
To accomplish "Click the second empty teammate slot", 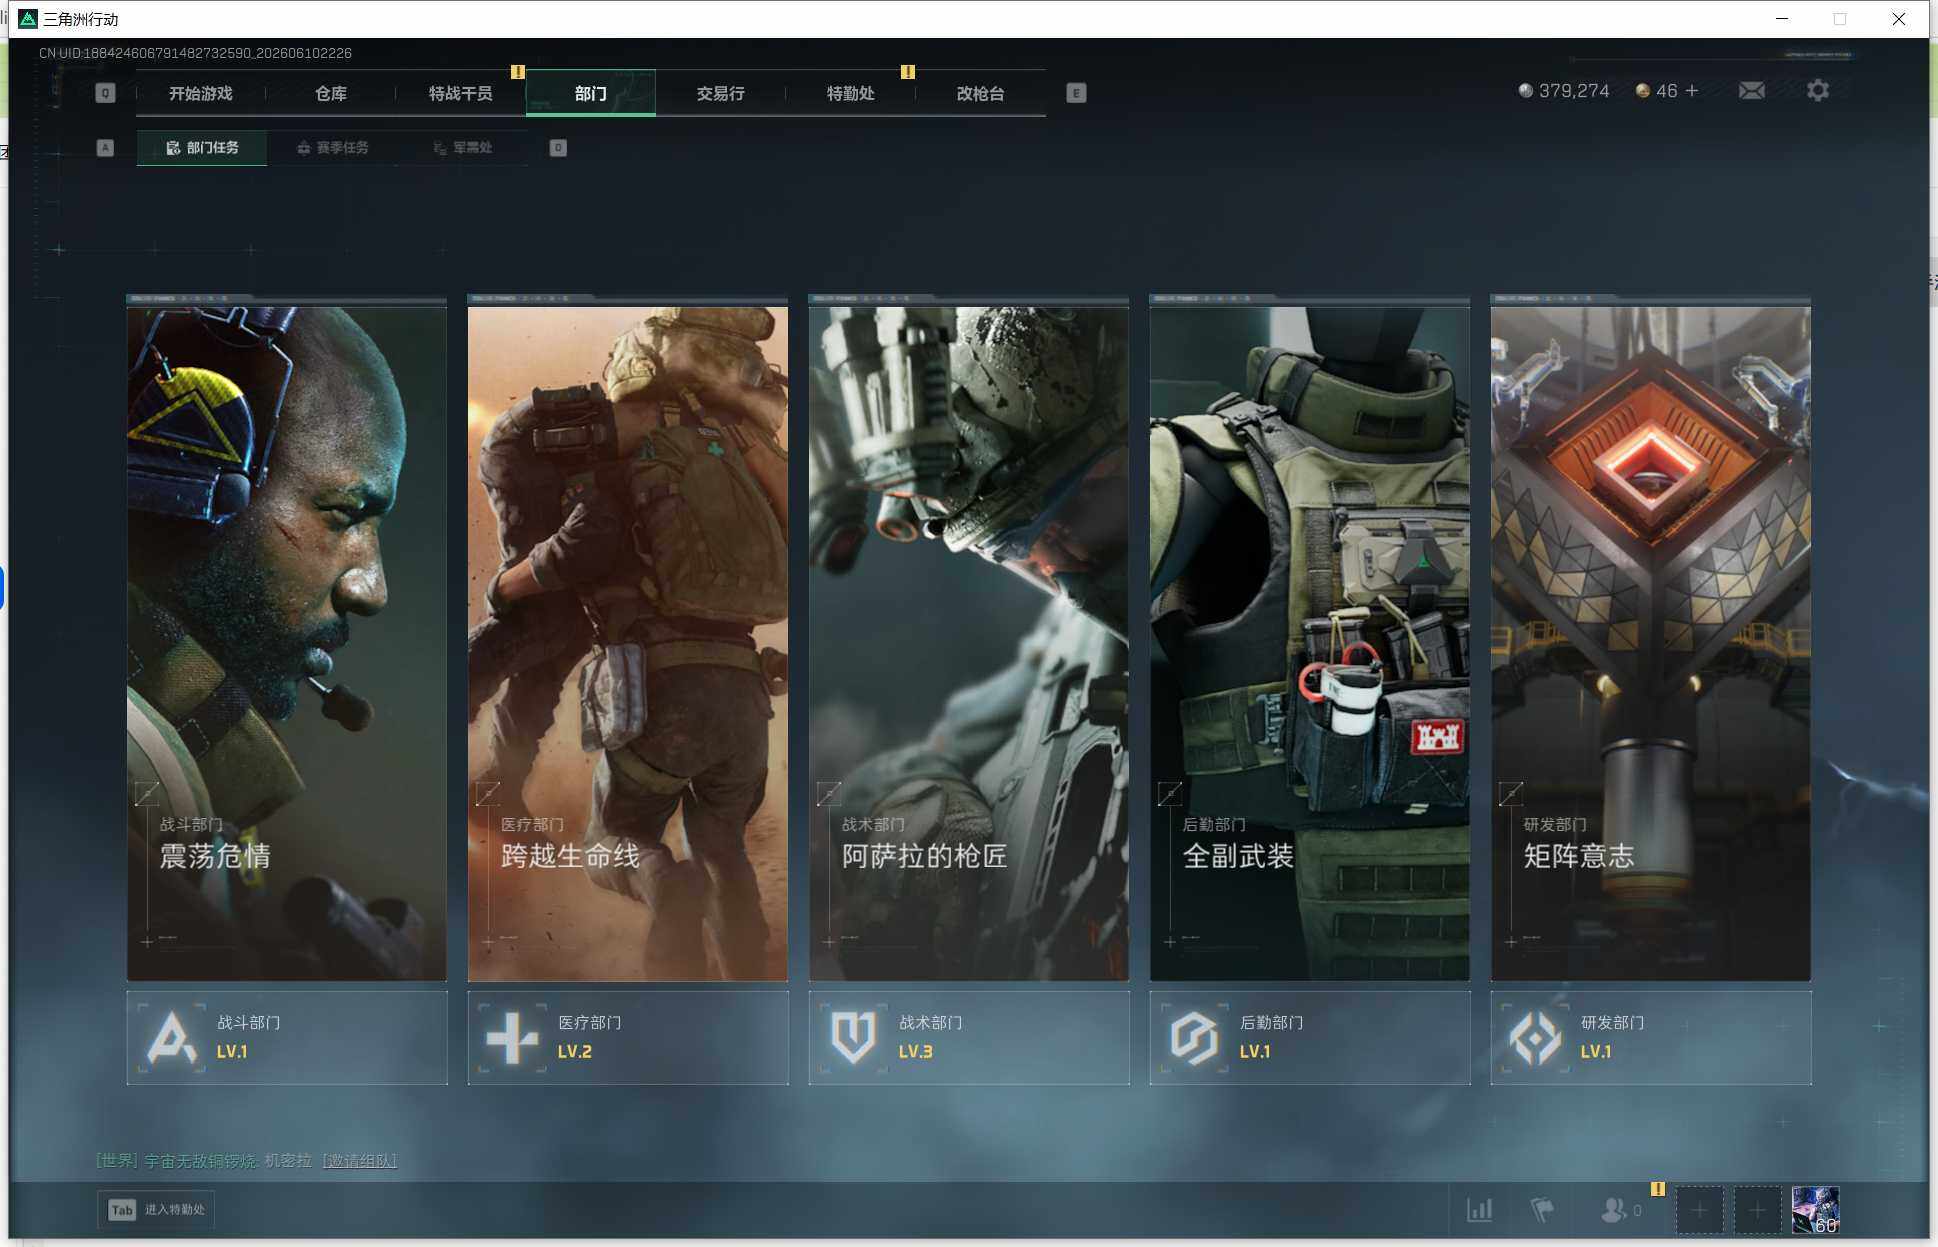I will [1757, 1211].
